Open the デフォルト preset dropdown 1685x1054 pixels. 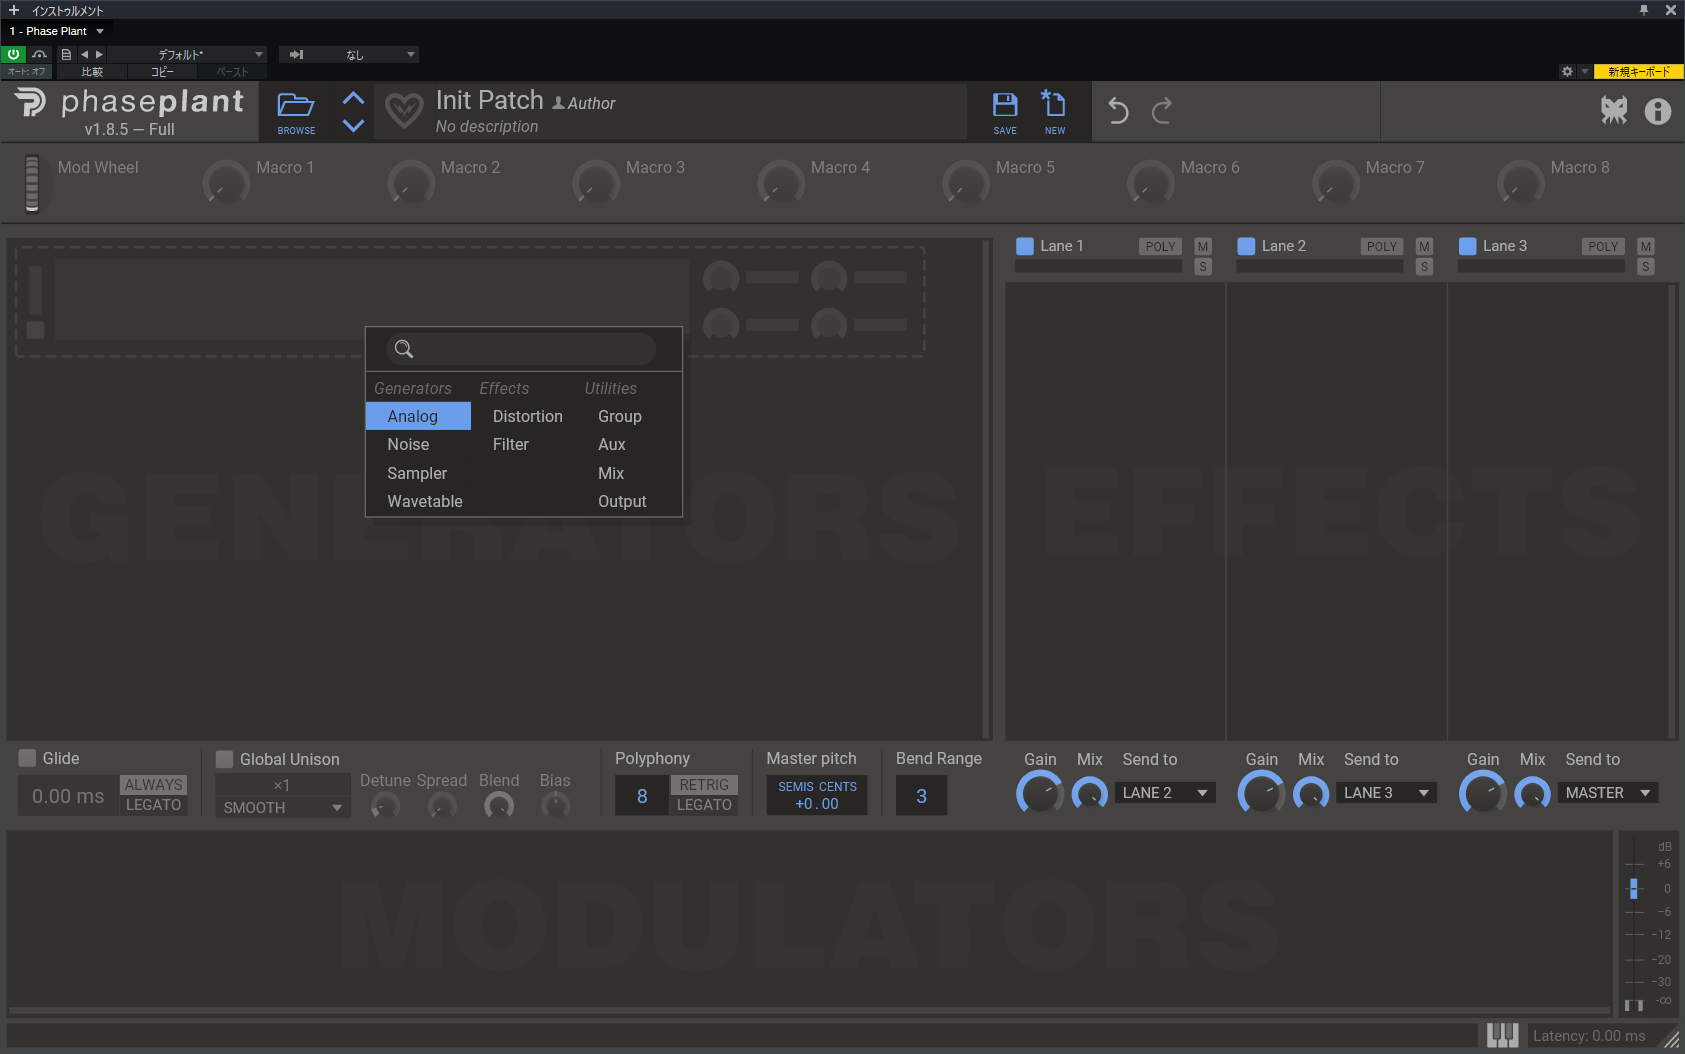(187, 54)
